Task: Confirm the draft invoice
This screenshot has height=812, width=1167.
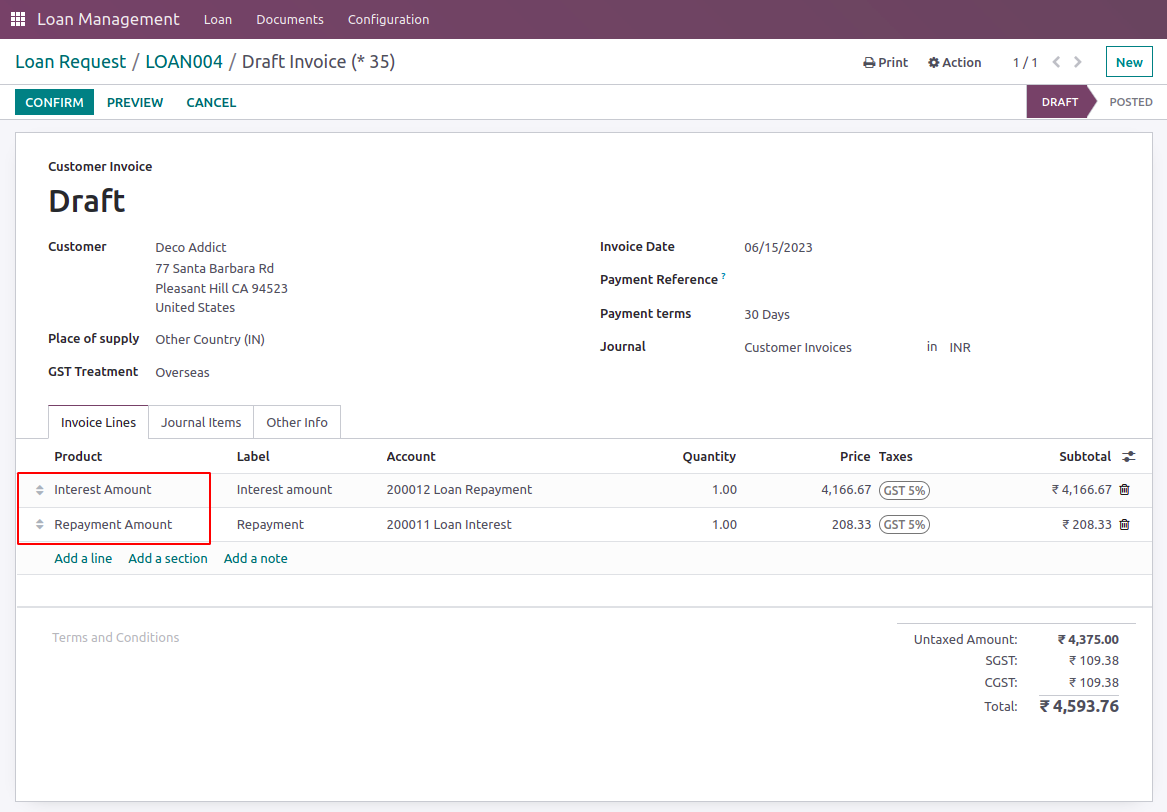Action: (54, 102)
